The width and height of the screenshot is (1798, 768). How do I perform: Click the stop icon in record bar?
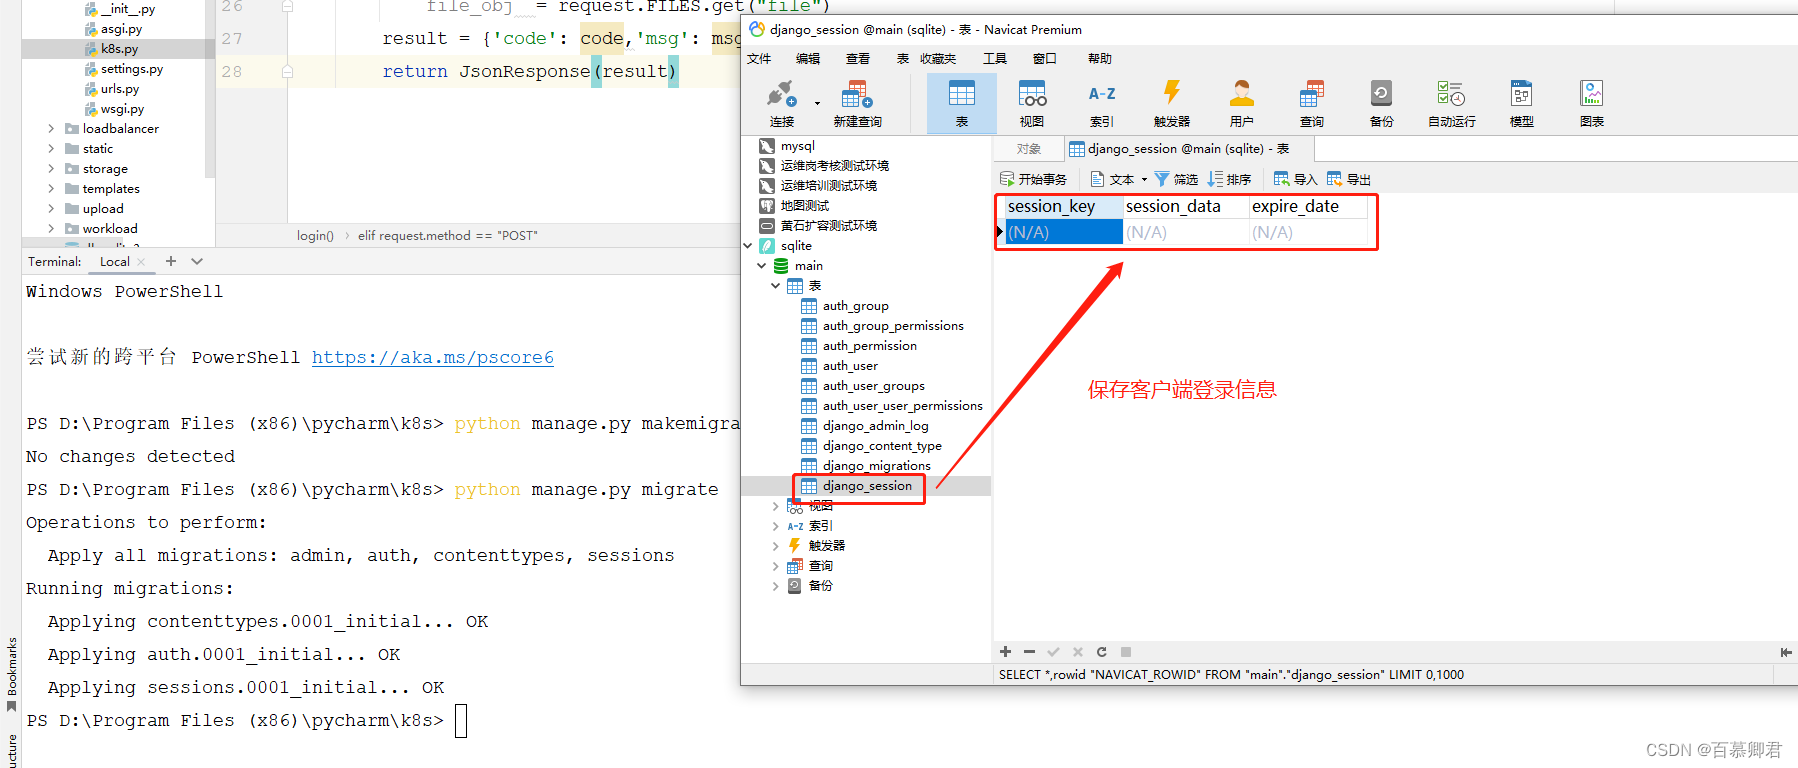1125,652
